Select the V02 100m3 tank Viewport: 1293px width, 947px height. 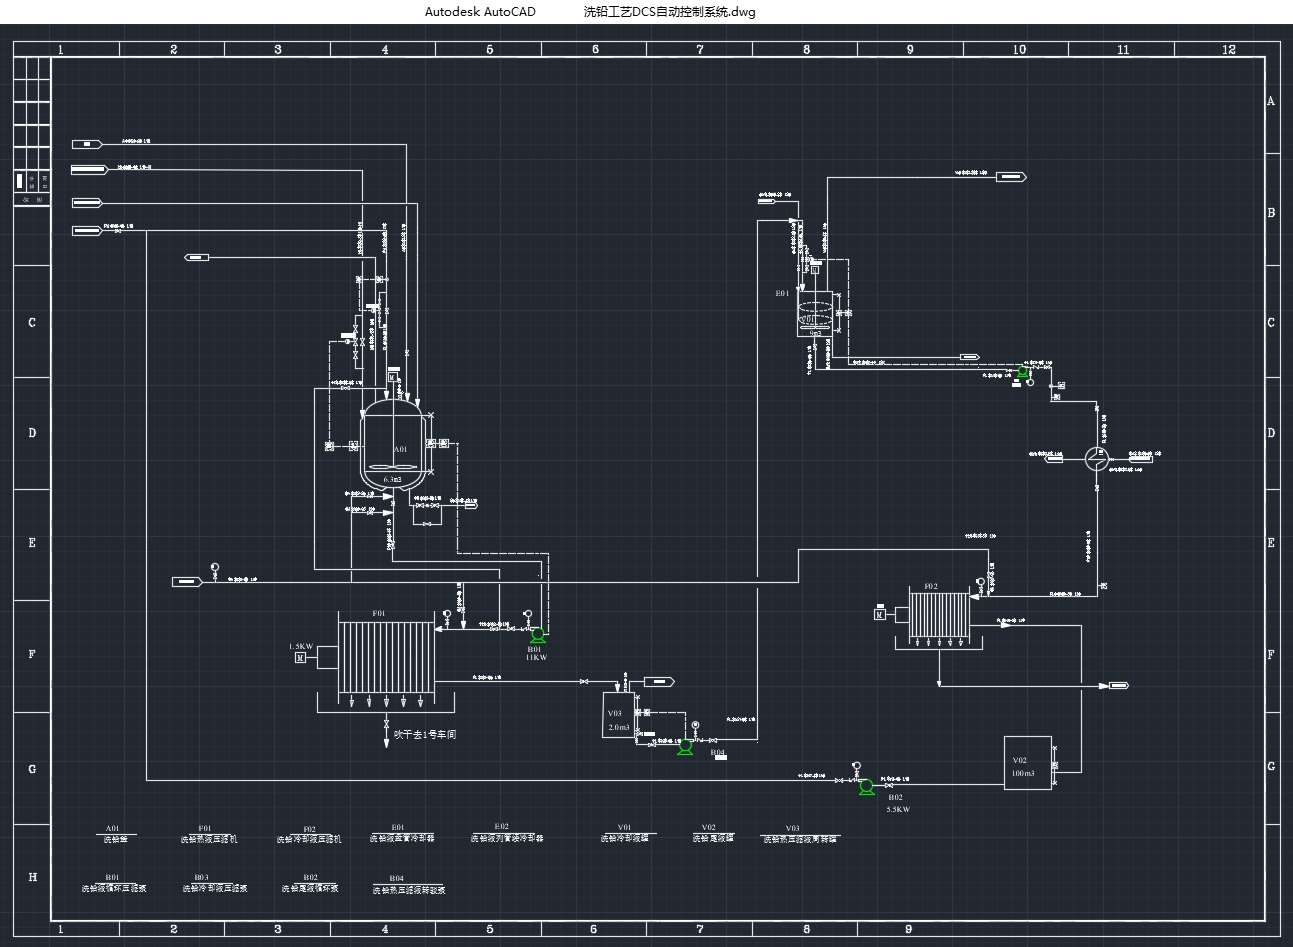(1027, 763)
